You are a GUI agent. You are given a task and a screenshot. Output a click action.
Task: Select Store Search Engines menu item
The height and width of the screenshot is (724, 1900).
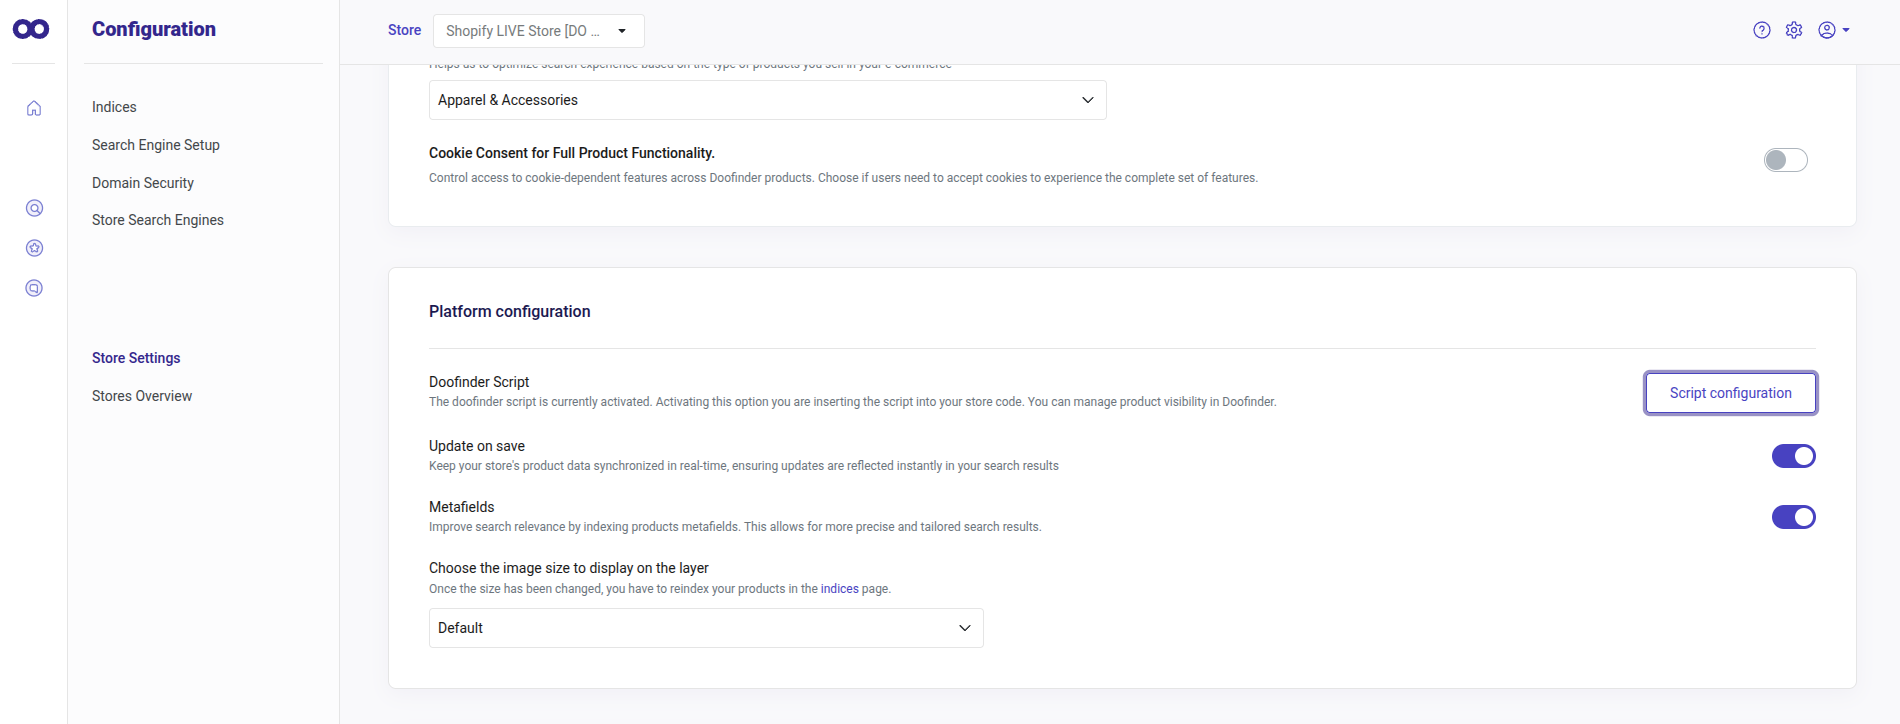tap(158, 220)
